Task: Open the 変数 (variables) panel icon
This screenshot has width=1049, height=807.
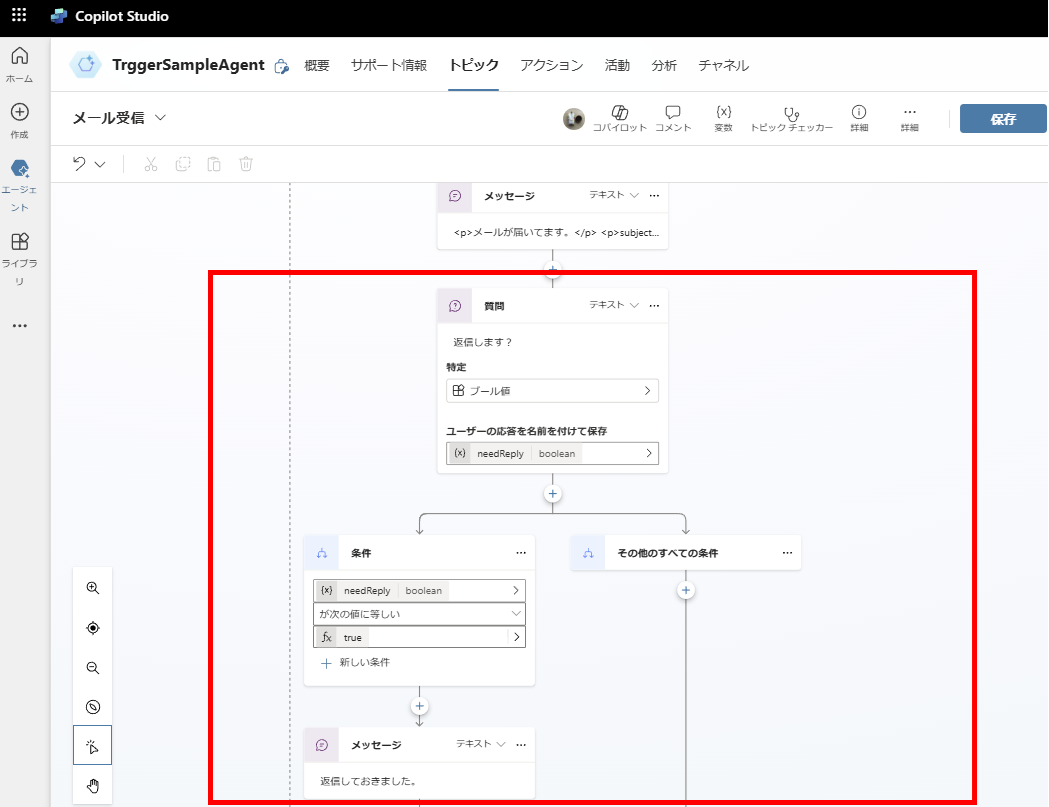Action: click(723, 118)
